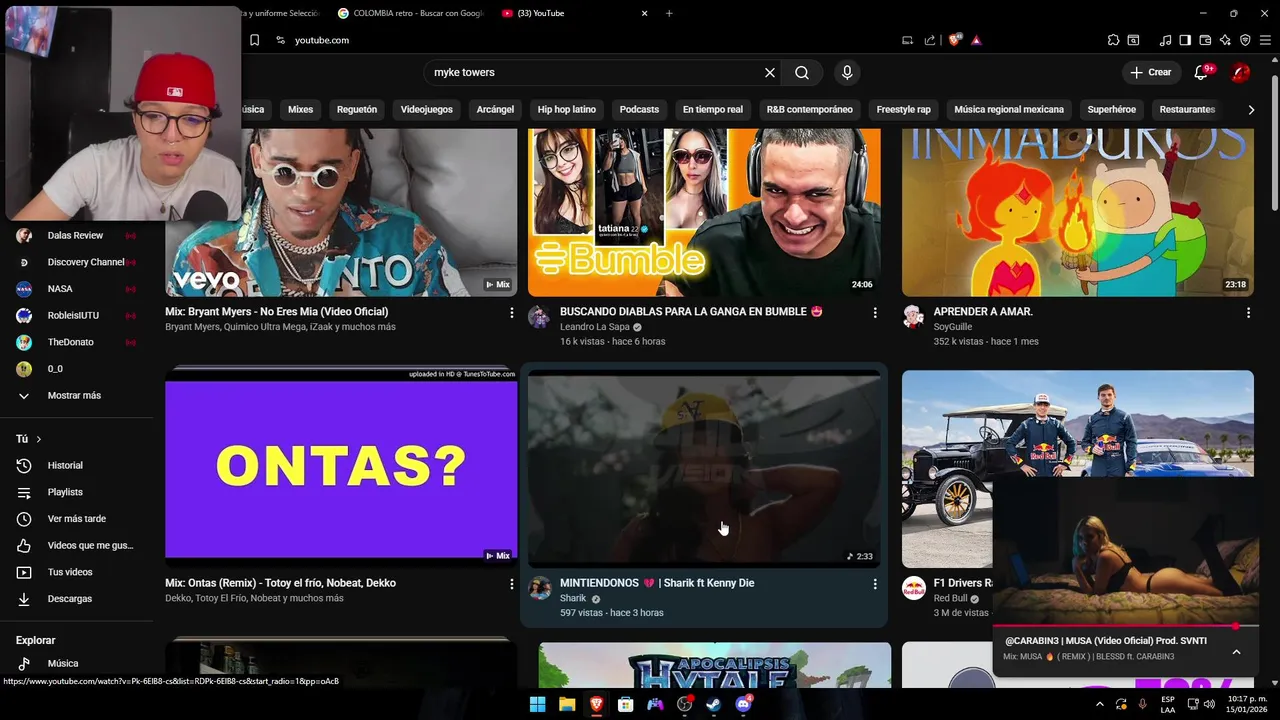
Task: Start voice search with the microphone
Action: 847,72
